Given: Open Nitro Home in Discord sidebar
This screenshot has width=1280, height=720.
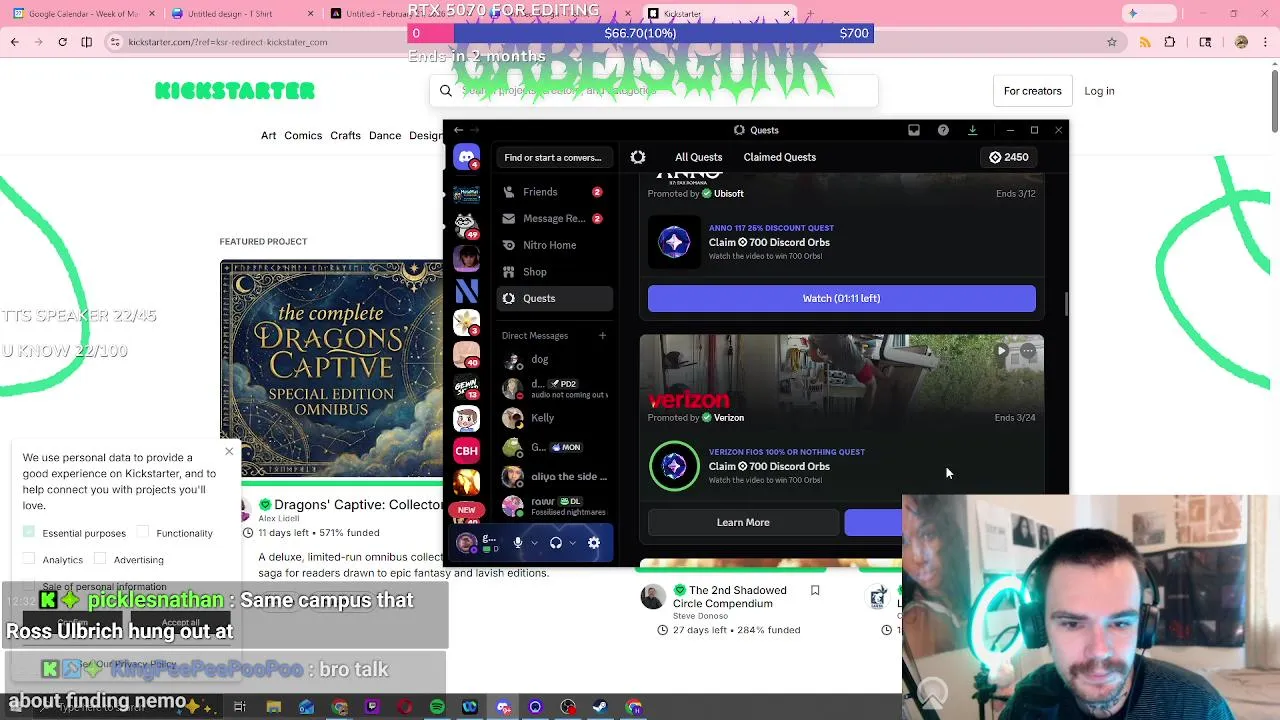Looking at the screenshot, I should (x=555, y=245).
